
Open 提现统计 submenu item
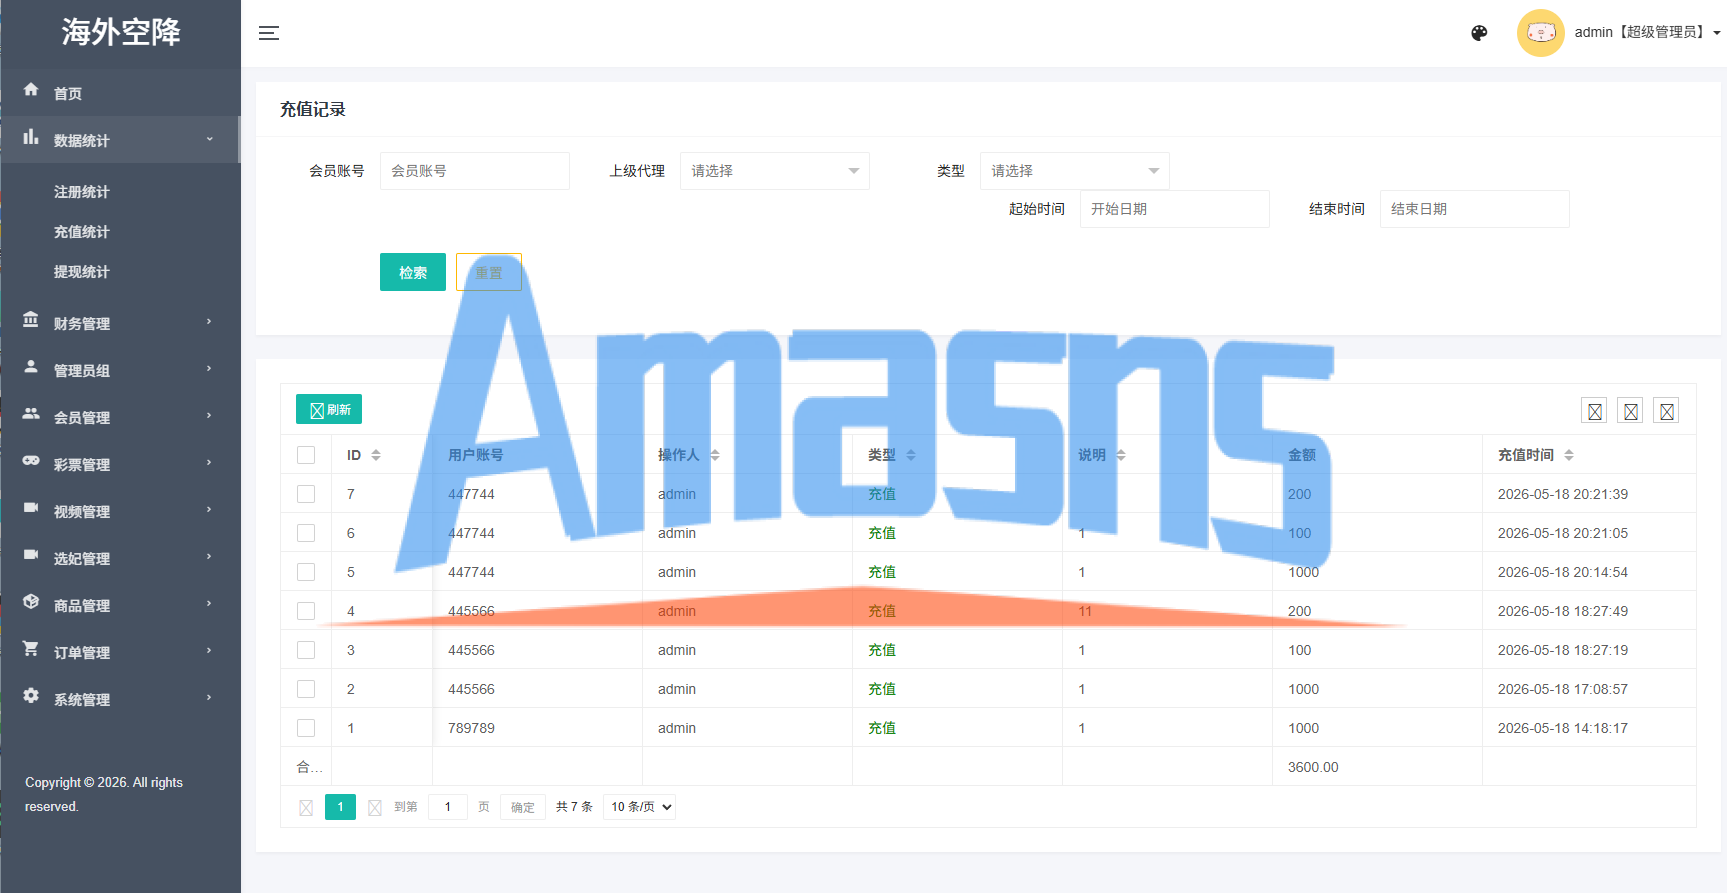tap(82, 272)
